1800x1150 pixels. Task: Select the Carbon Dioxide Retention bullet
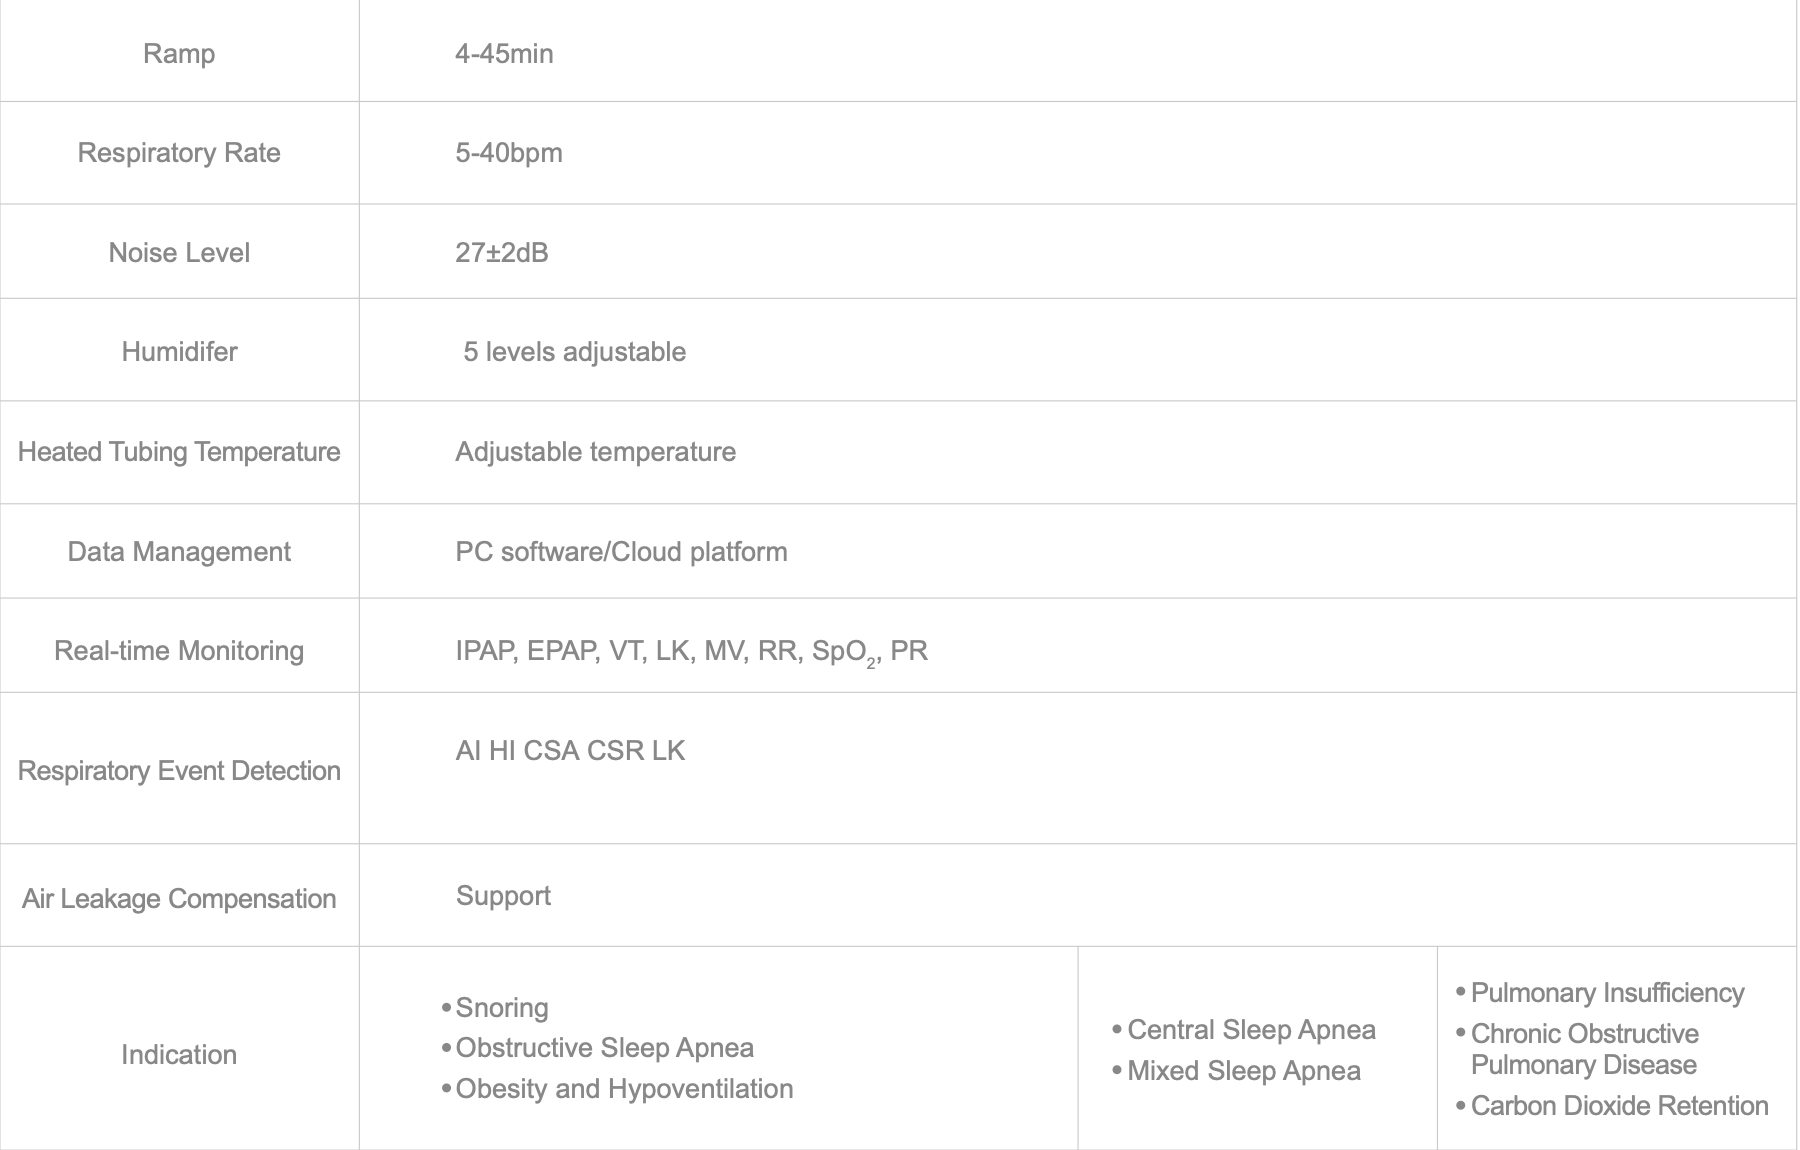1619,1106
